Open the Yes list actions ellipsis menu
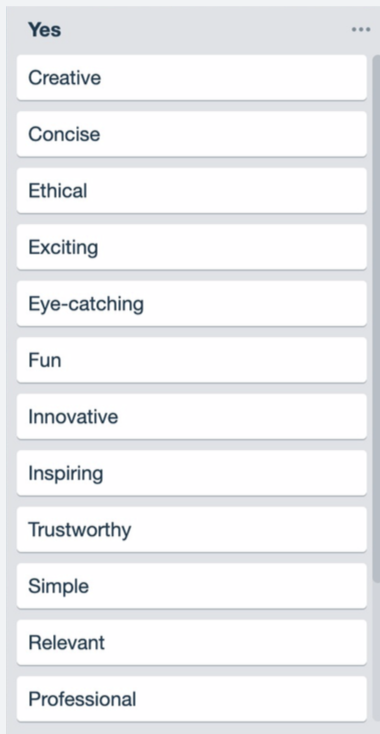Viewport: 380px width, 734px height. tap(361, 29)
